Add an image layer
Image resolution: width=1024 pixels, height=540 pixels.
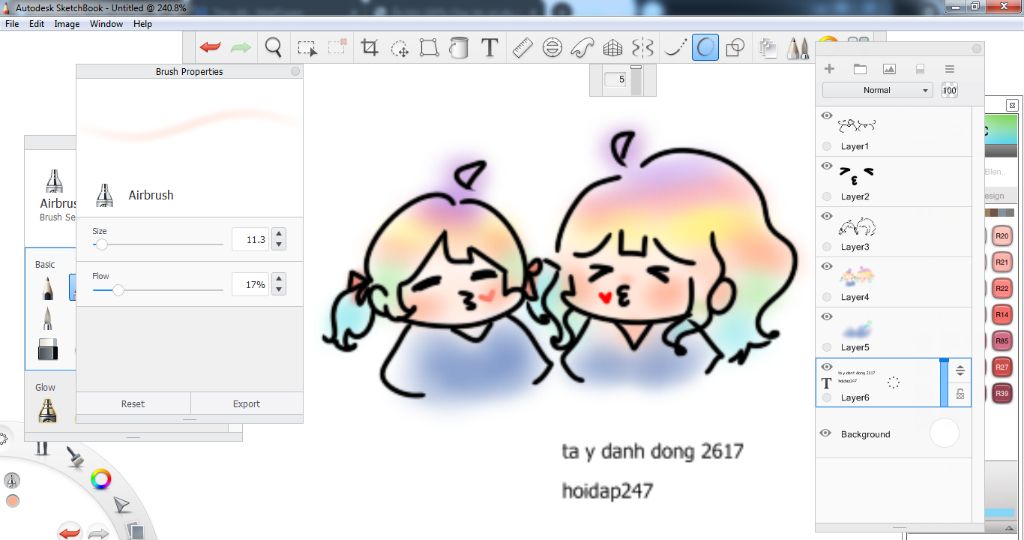tap(889, 69)
